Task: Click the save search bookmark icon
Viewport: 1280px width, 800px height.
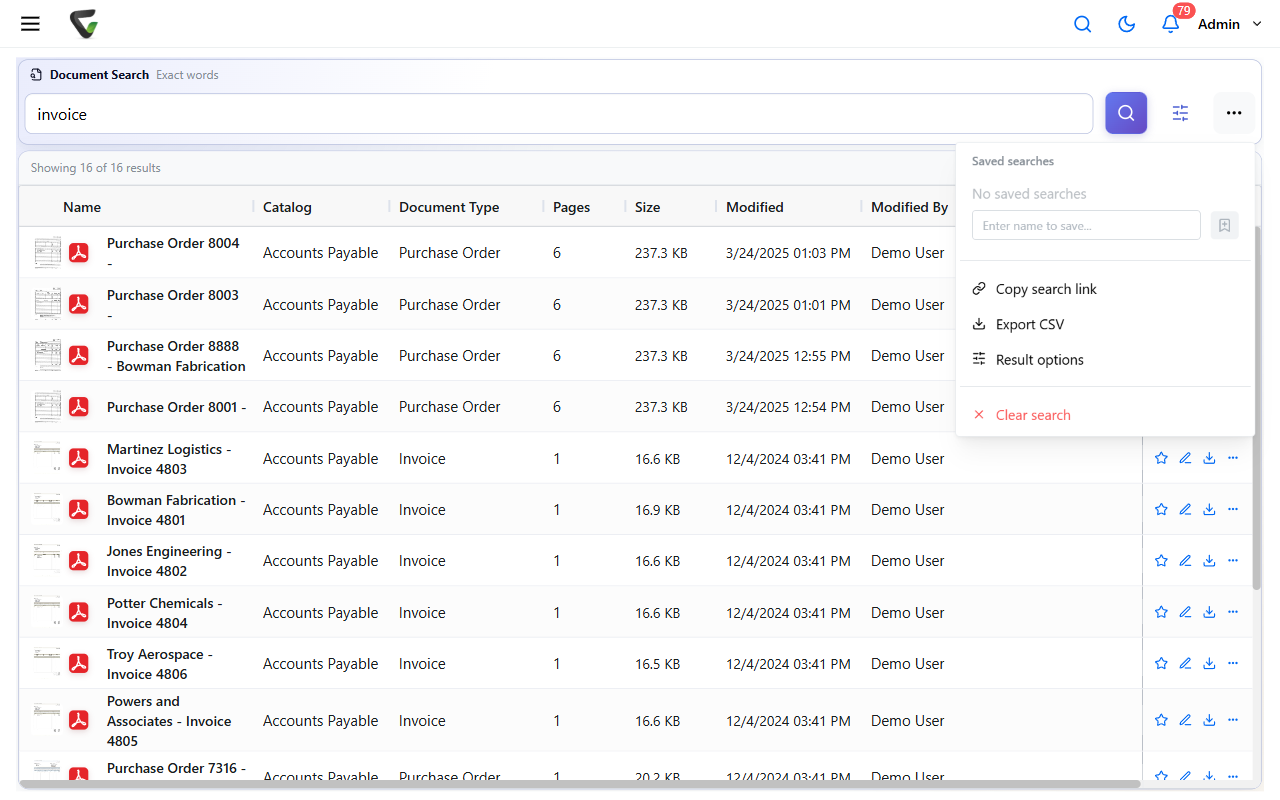Action: click(x=1224, y=225)
